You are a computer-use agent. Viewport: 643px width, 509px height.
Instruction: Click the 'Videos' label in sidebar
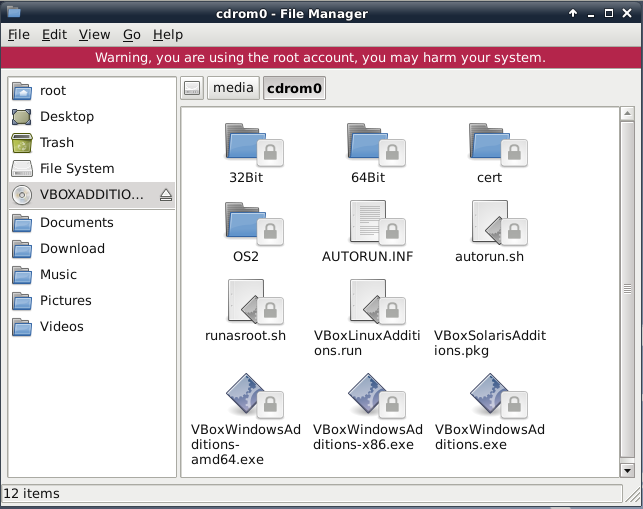click(62, 326)
